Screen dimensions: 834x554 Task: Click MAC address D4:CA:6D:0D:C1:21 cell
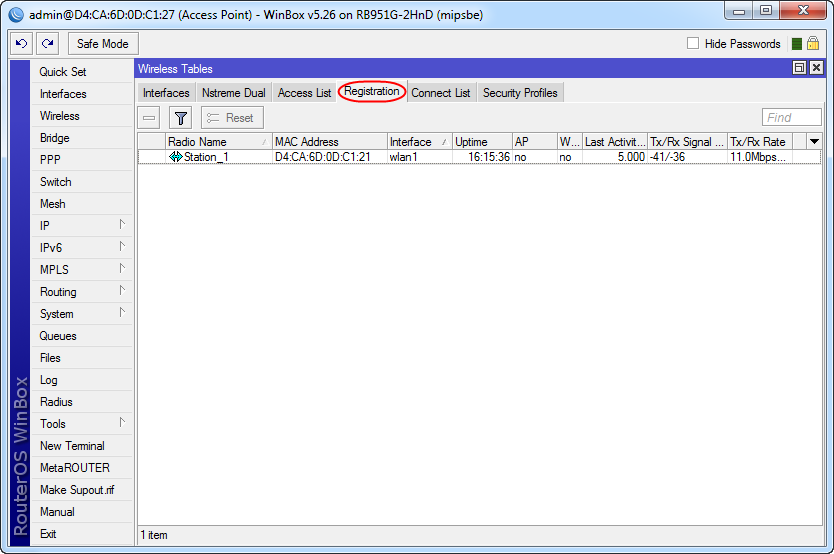coord(330,157)
